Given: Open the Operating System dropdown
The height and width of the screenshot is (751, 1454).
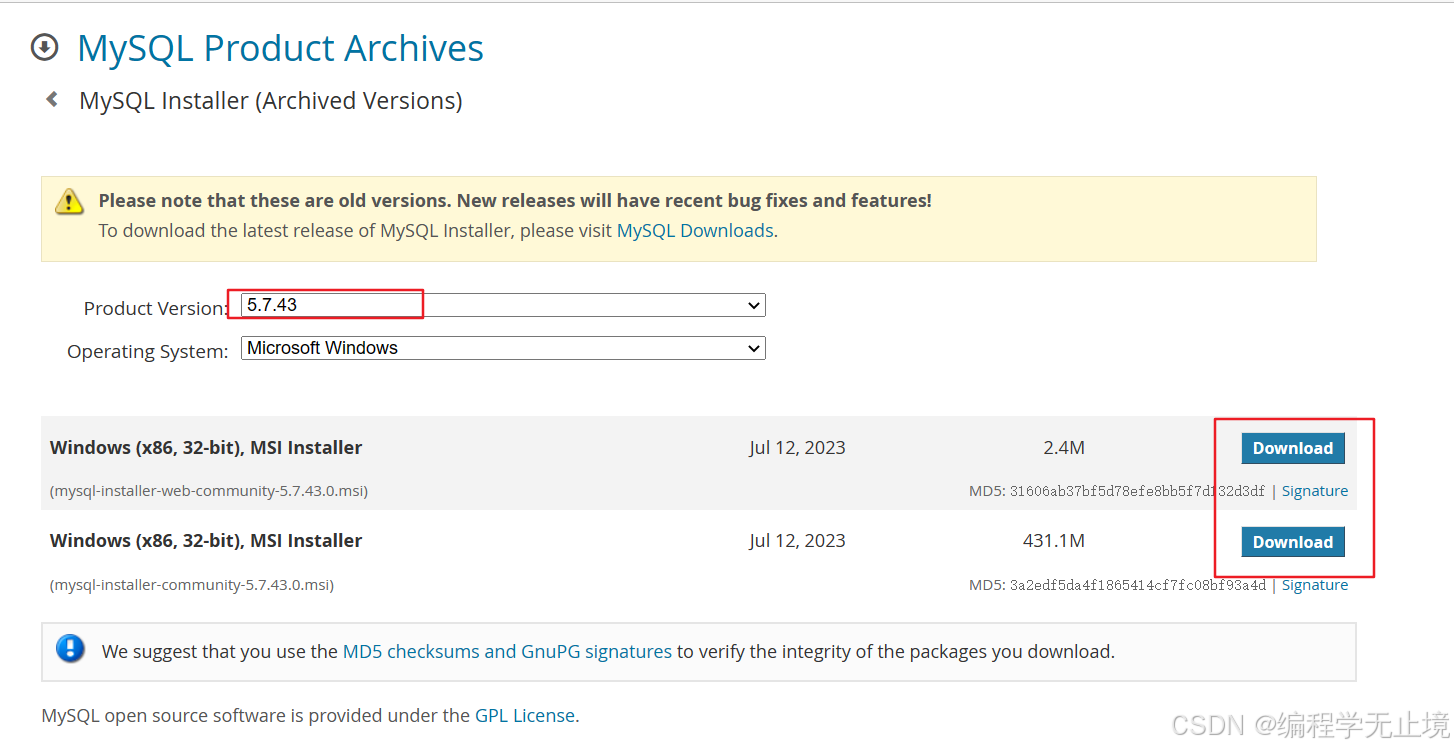Looking at the screenshot, I should 503,348.
